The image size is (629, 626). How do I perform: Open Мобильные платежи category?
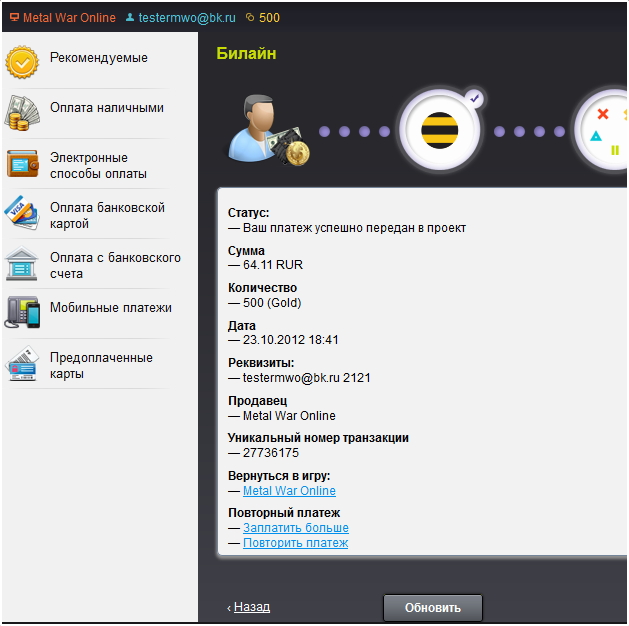click(x=111, y=308)
